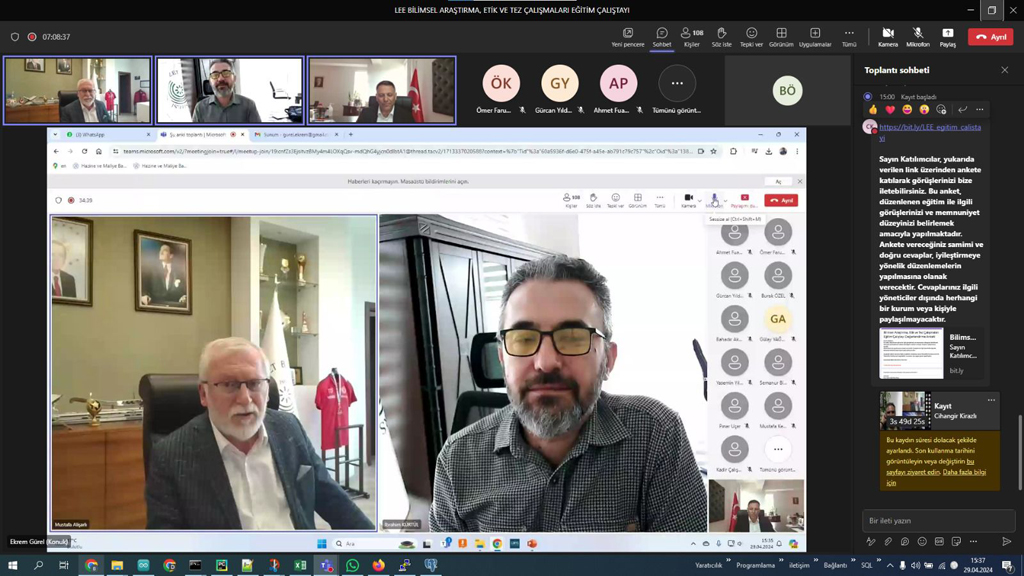Add heart reaction to chat message

click(x=890, y=110)
